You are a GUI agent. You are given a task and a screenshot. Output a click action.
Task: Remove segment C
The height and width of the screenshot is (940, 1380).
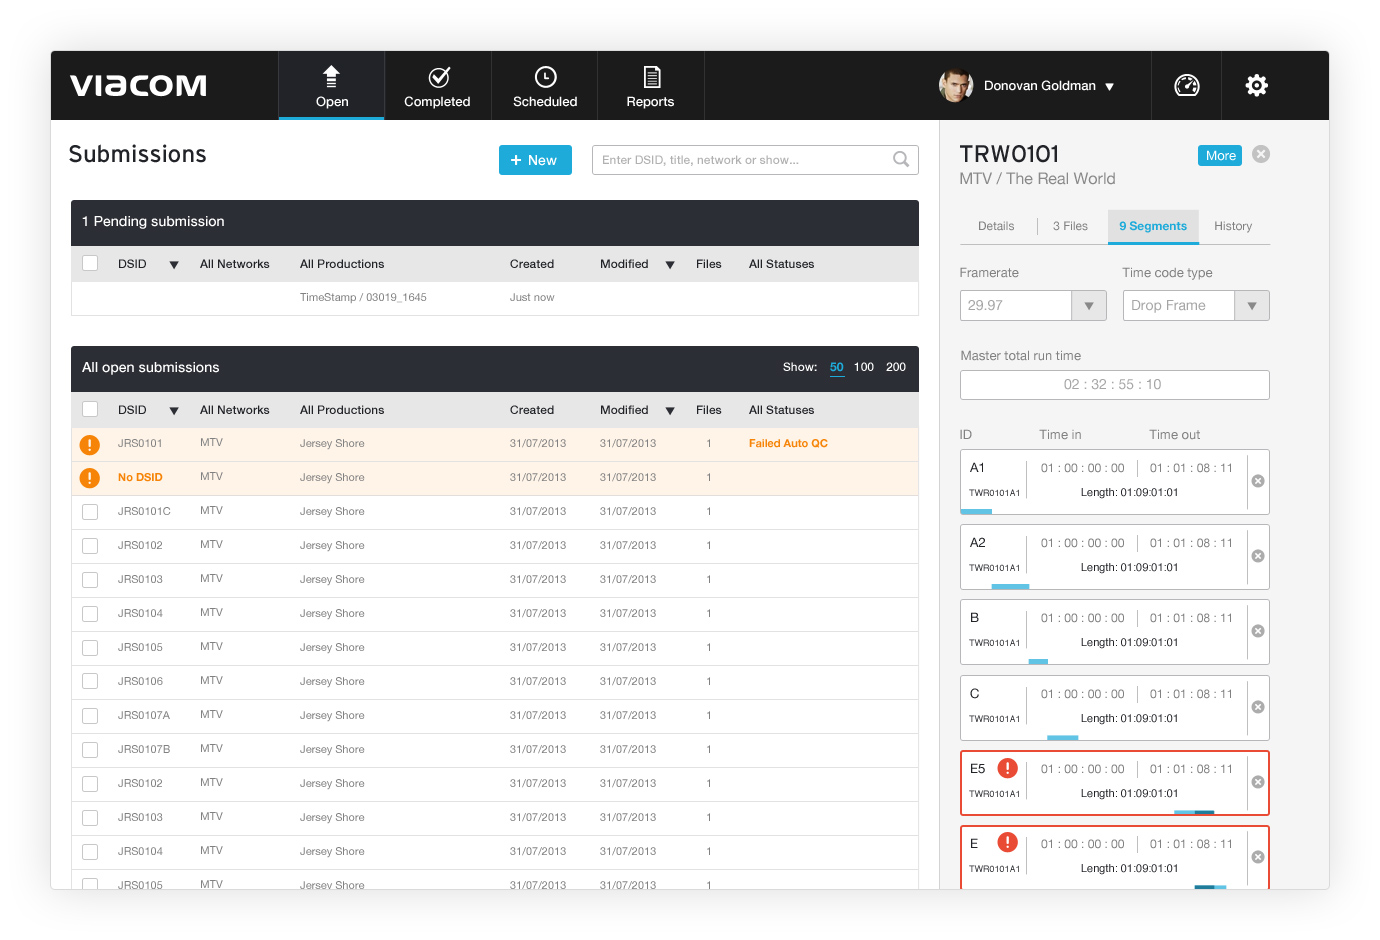[x=1258, y=707]
